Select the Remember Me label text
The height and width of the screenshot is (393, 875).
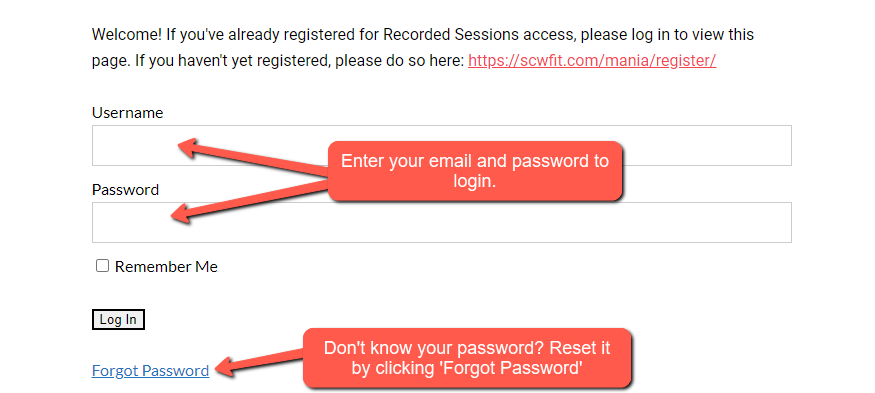166,267
